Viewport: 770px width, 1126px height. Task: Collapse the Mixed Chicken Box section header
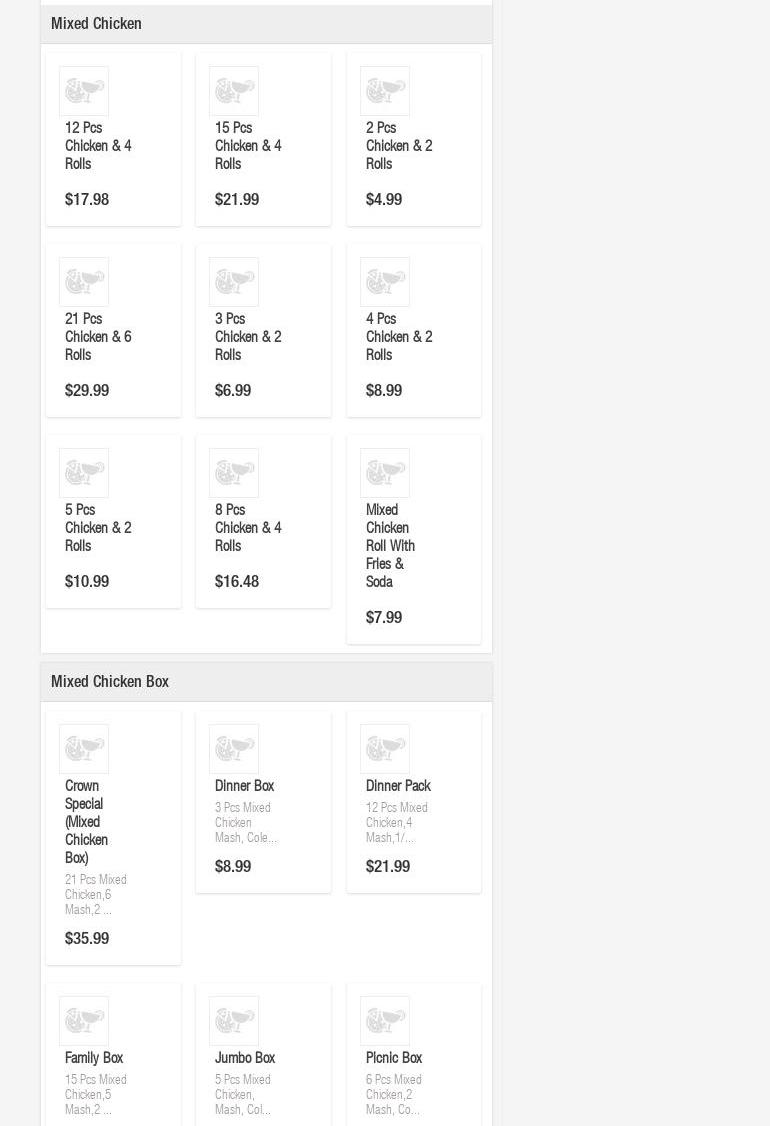click(x=266, y=682)
